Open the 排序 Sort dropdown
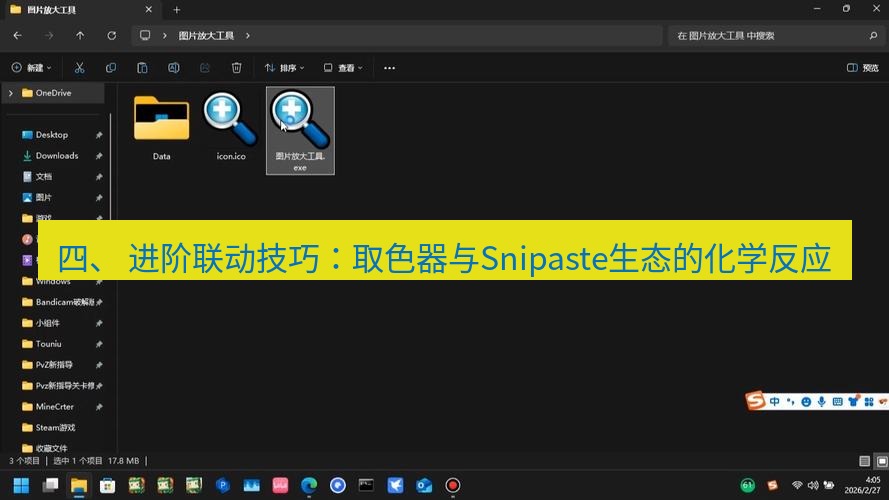The height and width of the screenshot is (500, 889). click(x=284, y=68)
